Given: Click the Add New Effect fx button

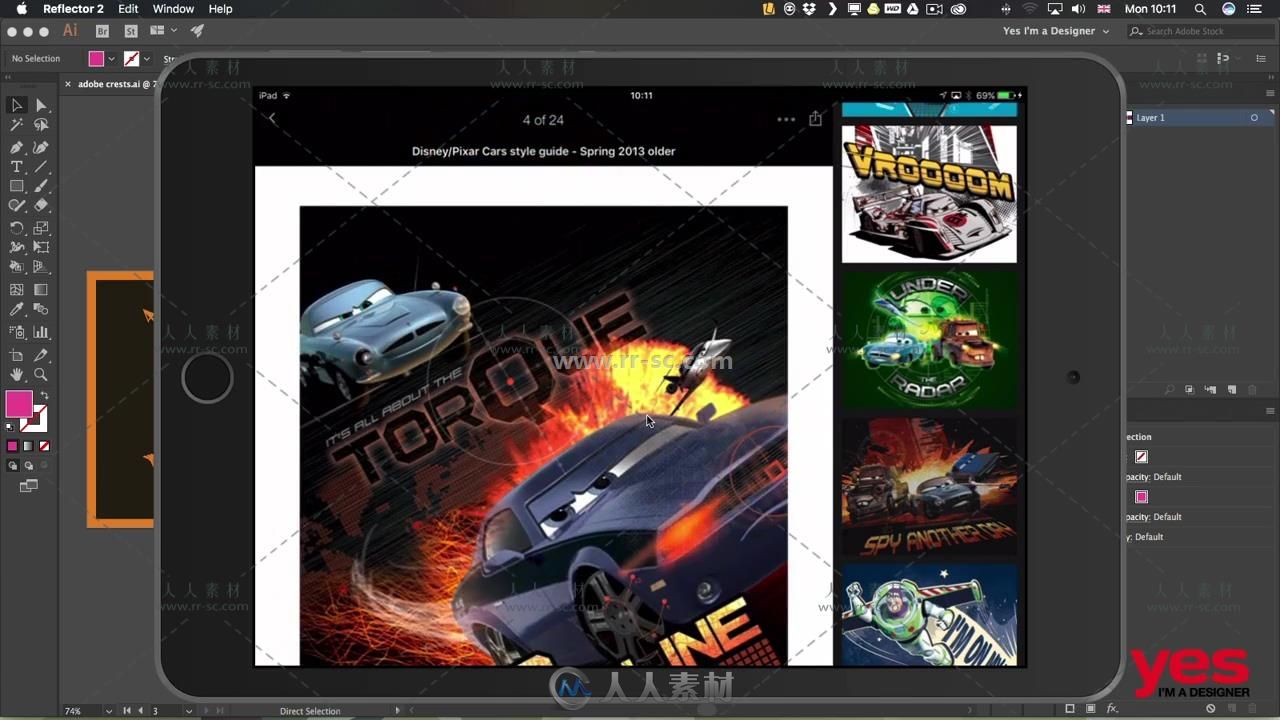Looking at the screenshot, I should click(1112, 709).
